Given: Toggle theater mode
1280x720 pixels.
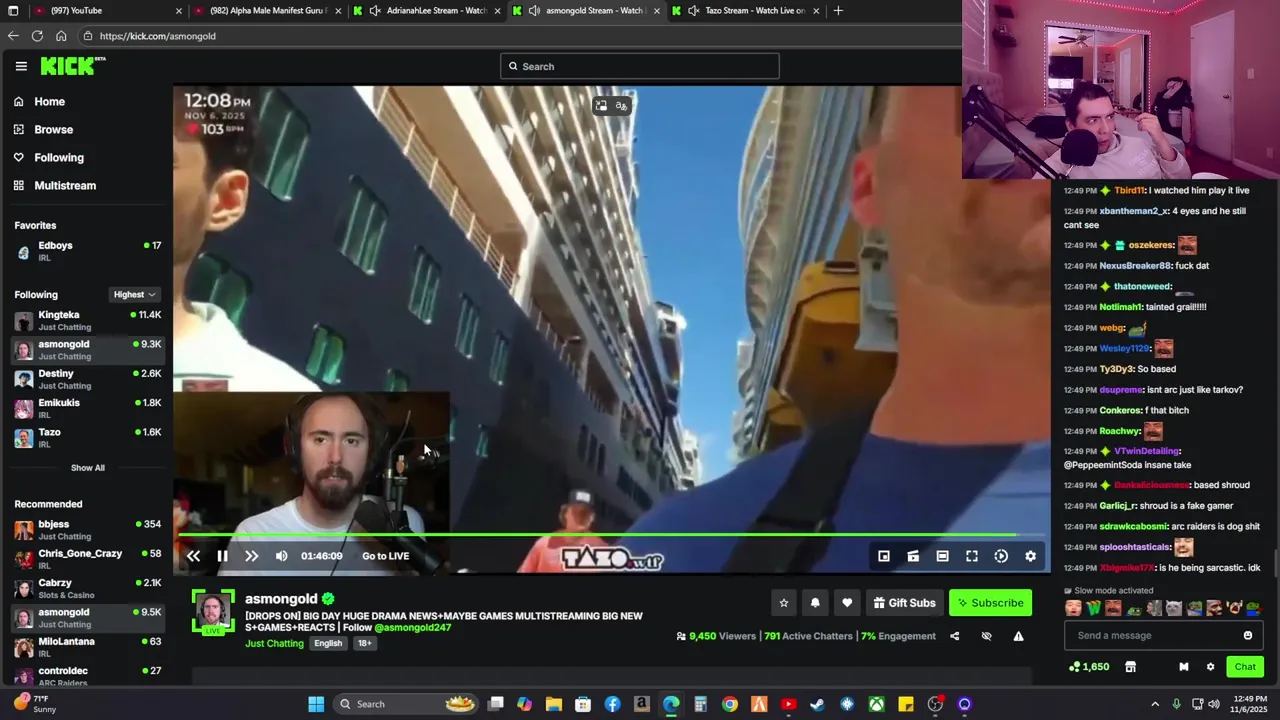Looking at the screenshot, I should click(x=942, y=556).
